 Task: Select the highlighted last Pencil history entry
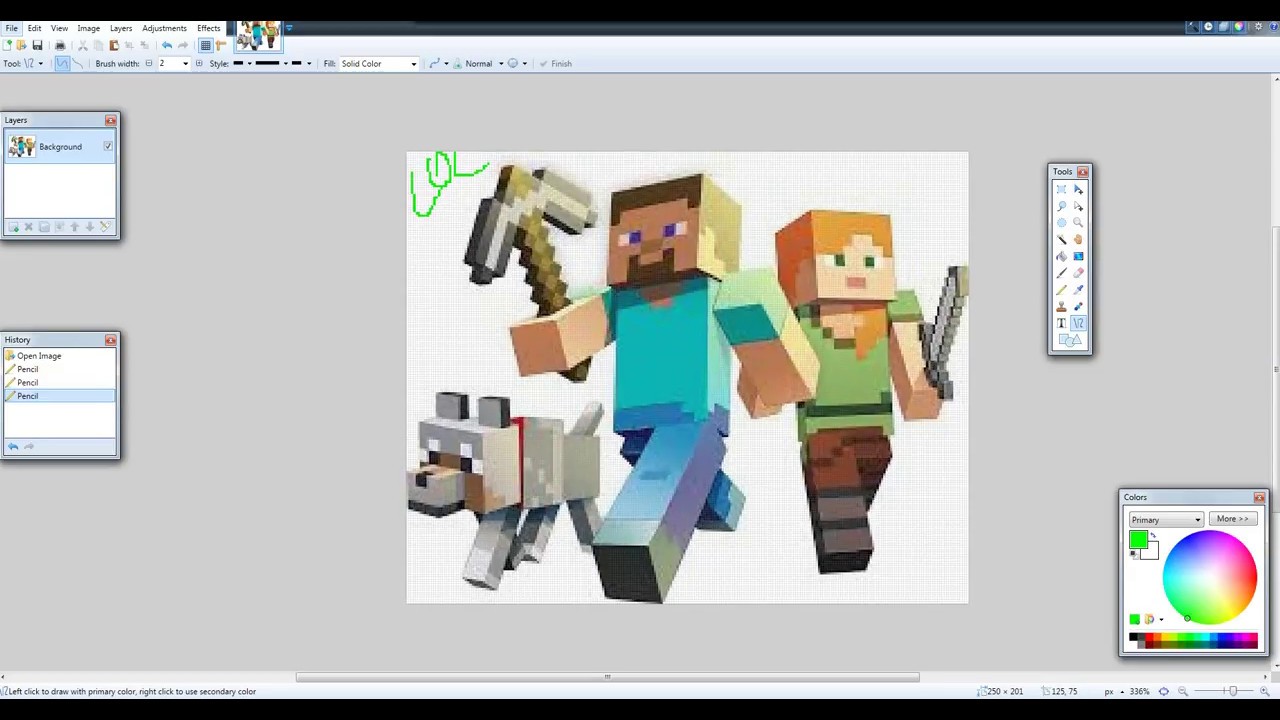click(x=59, y=396)
